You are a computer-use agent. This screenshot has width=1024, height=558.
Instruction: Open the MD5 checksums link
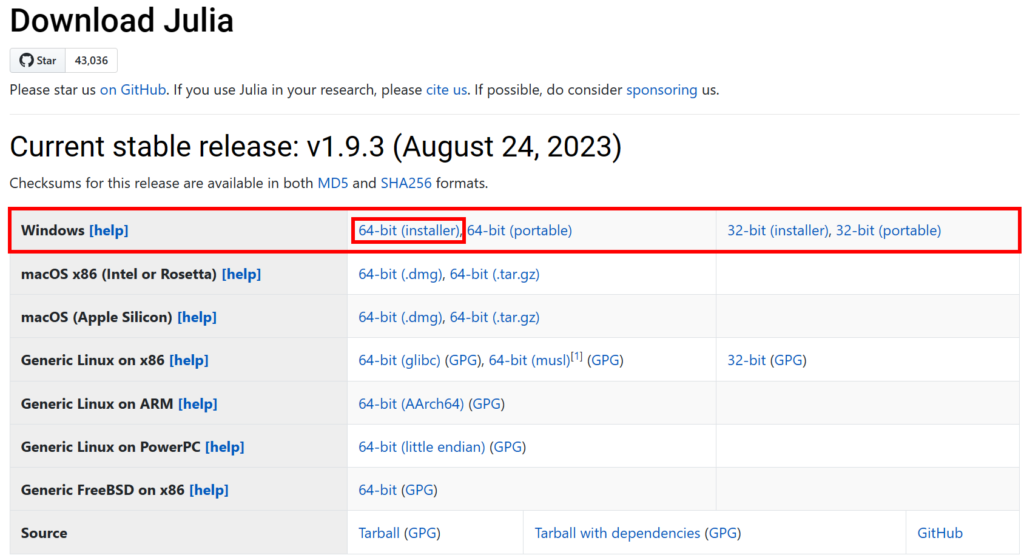pyautogui.click(x=332, y=183)
